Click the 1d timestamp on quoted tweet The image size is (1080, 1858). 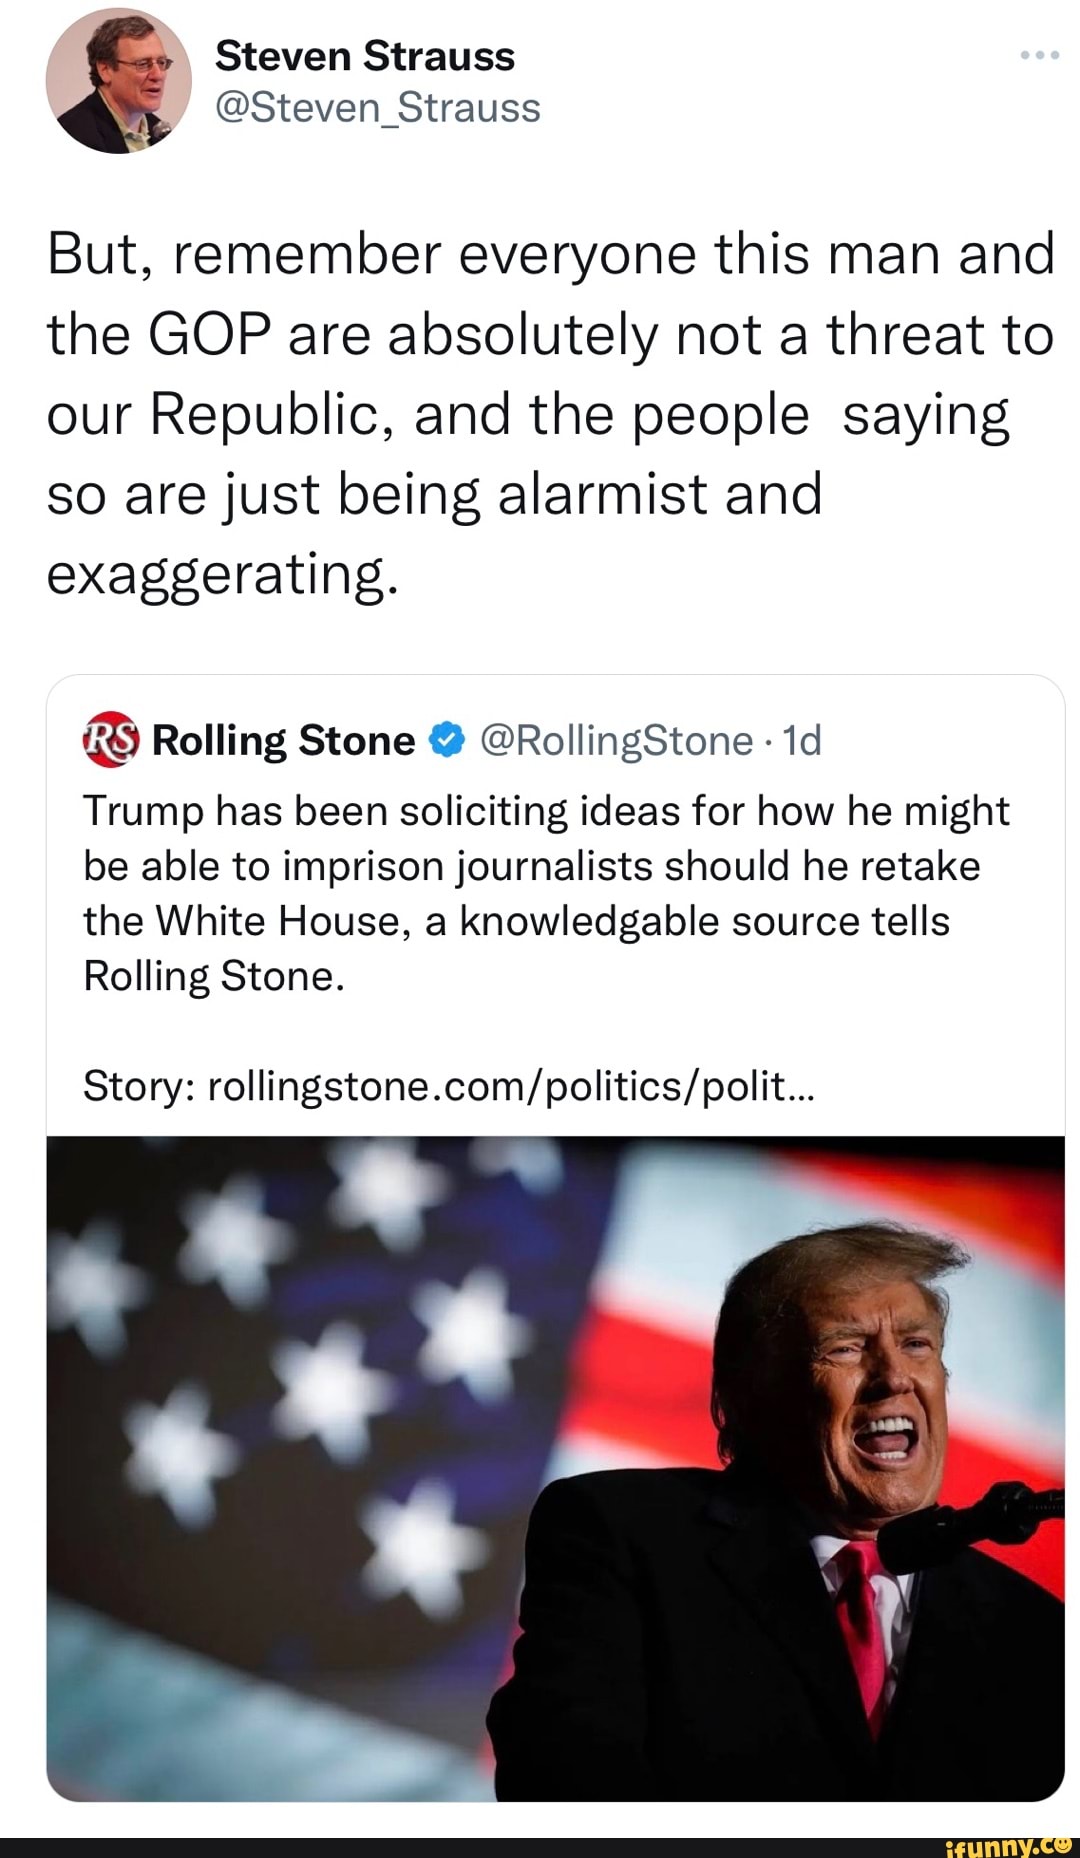pyautogui.click(x=802, y=740)
